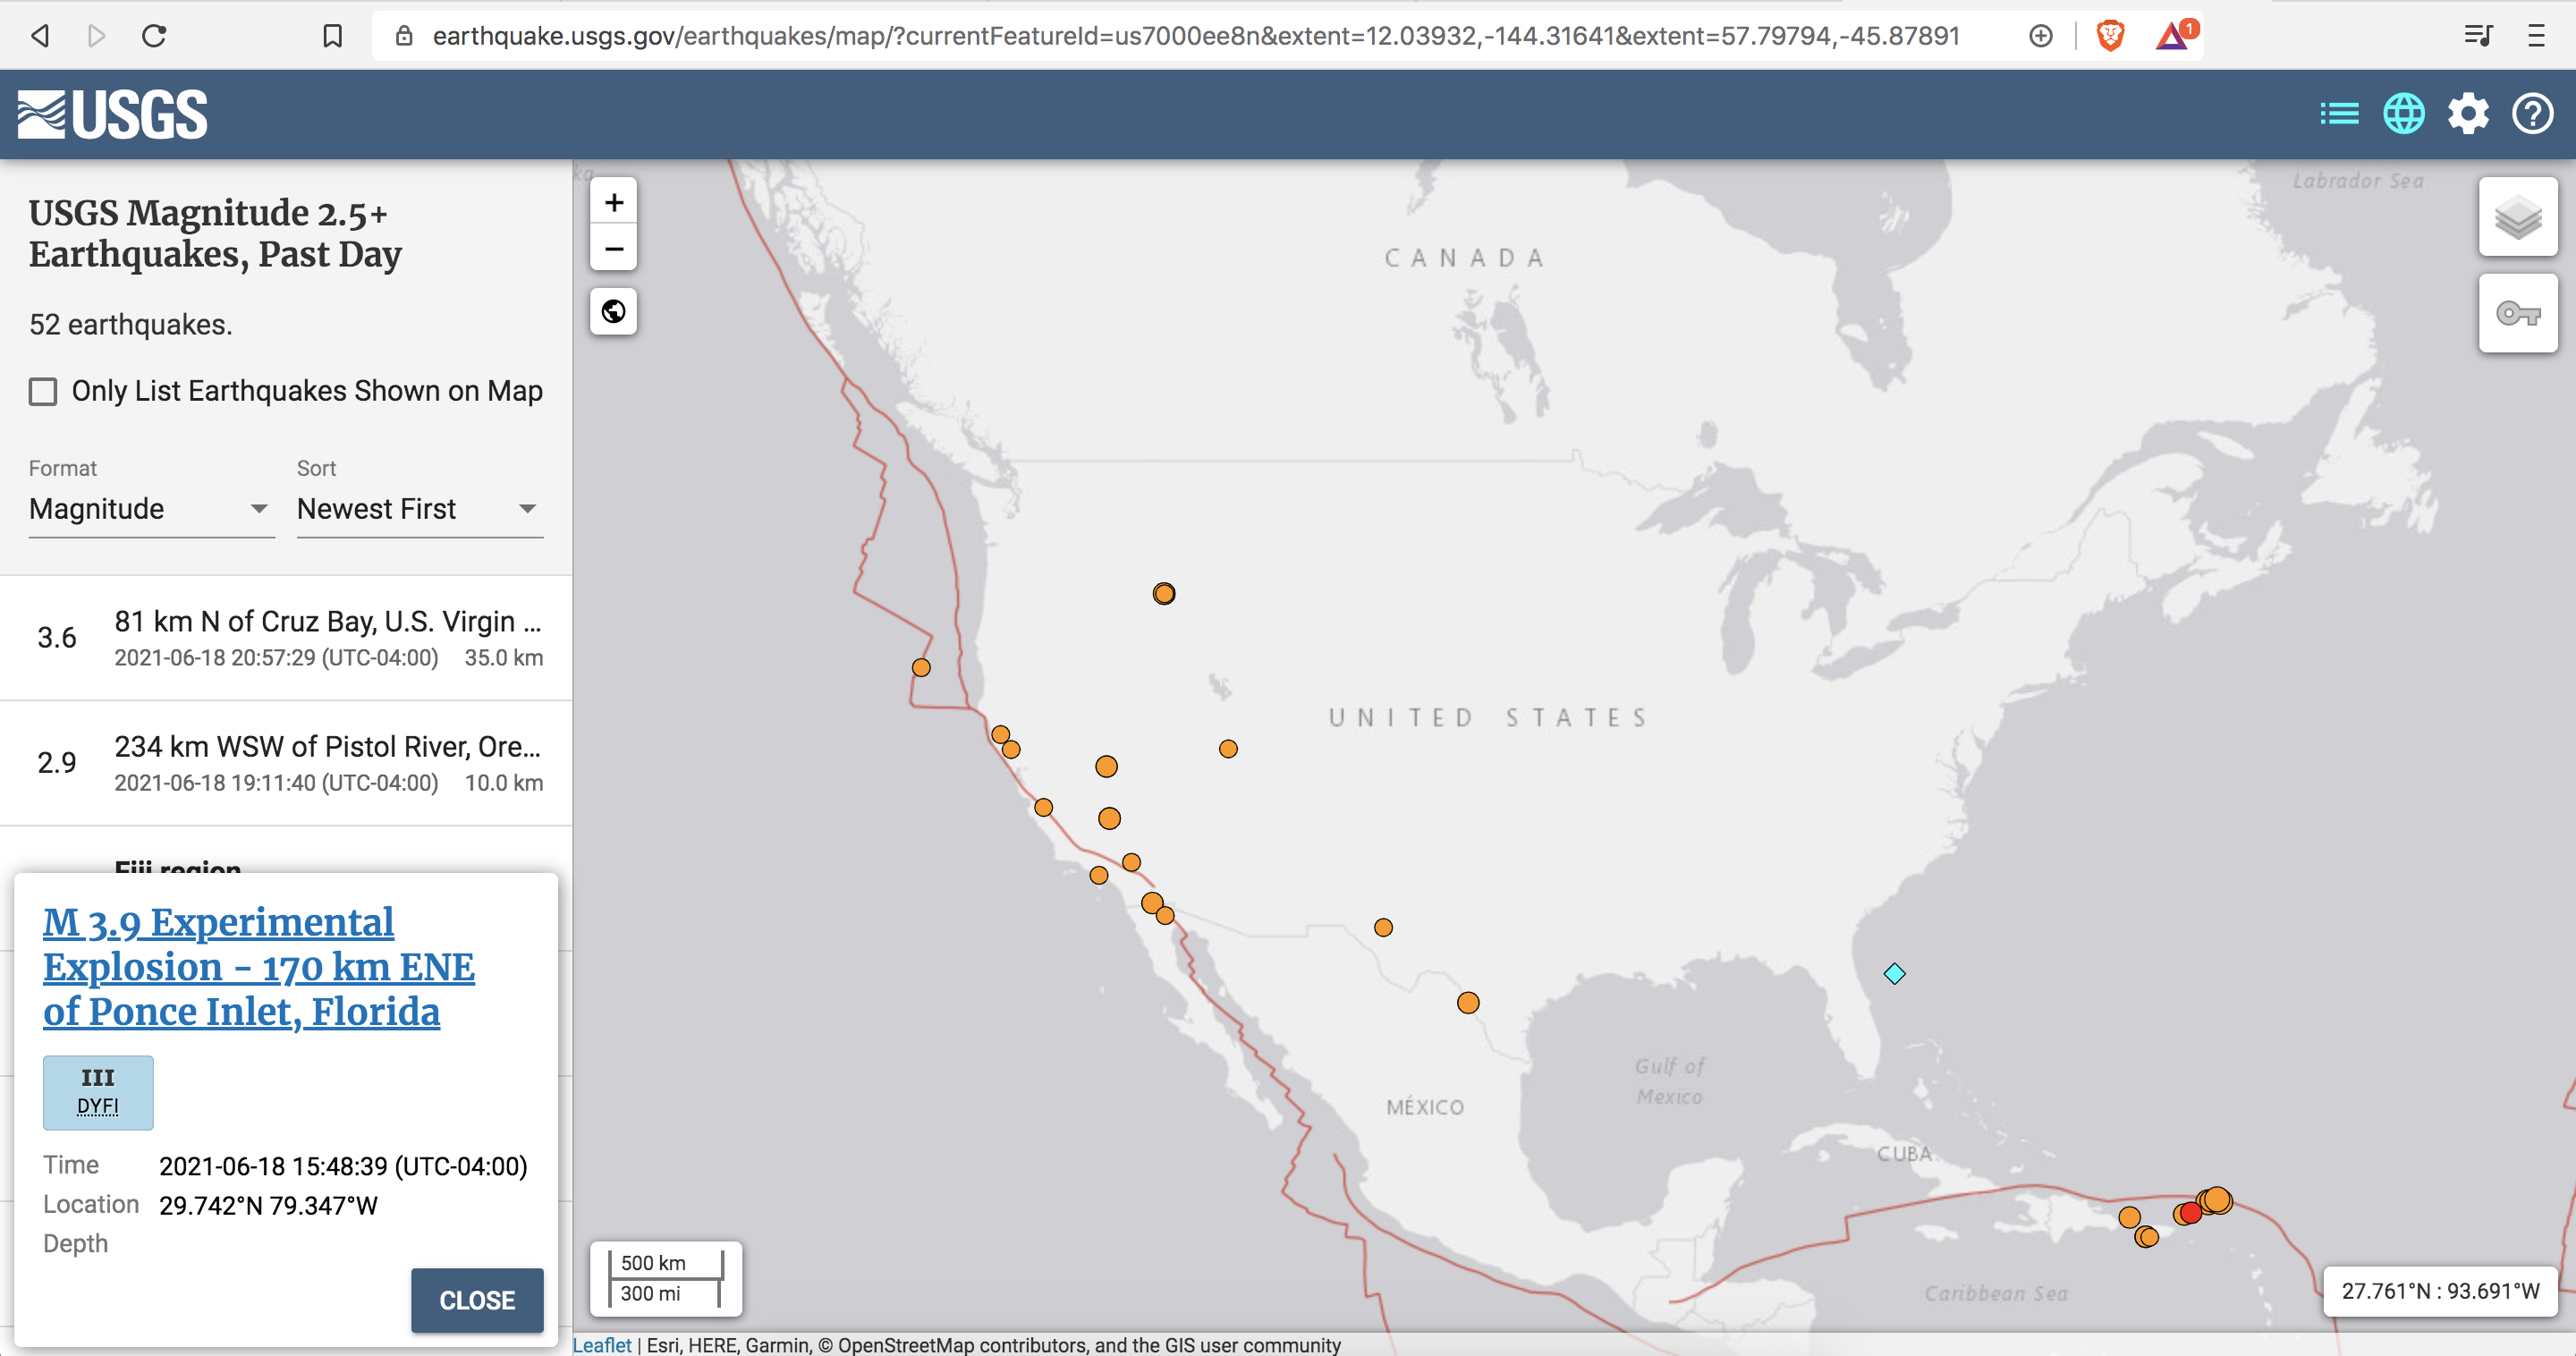The width and height of the screenshot is (2576, 1356).
Task: Open Brave Shields lion icon
Action: coord(2110,36)
